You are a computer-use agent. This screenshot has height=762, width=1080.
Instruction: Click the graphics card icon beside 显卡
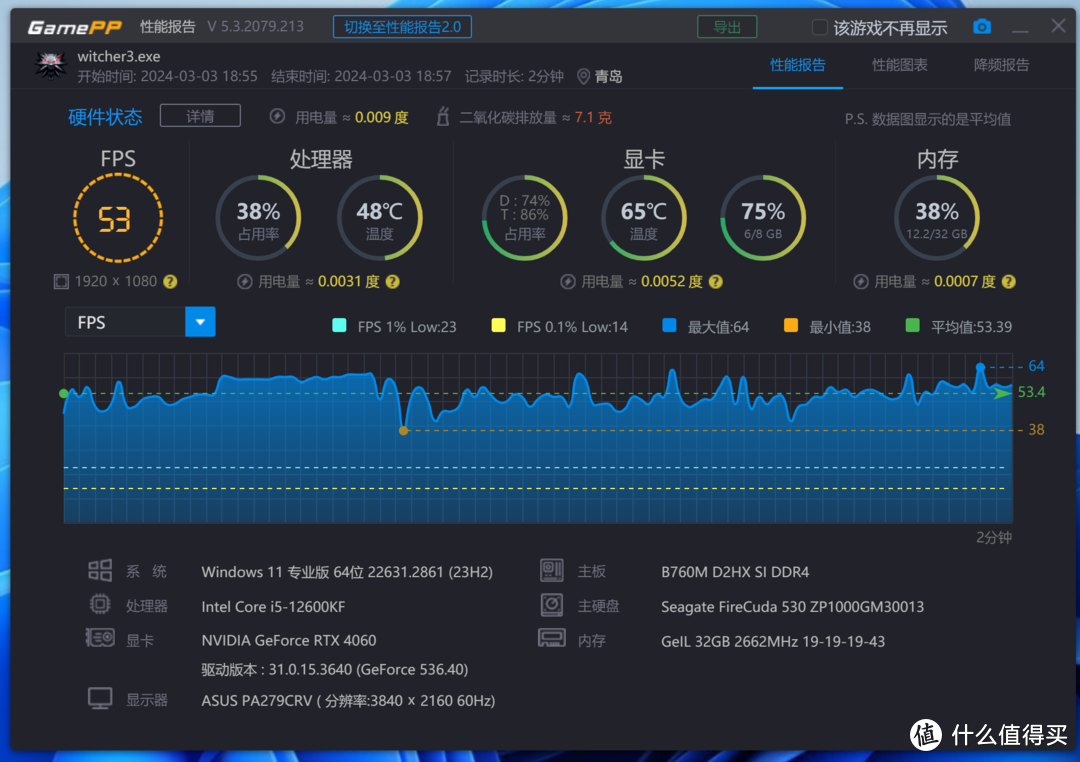pyautogui.click(x=100, y=638)
